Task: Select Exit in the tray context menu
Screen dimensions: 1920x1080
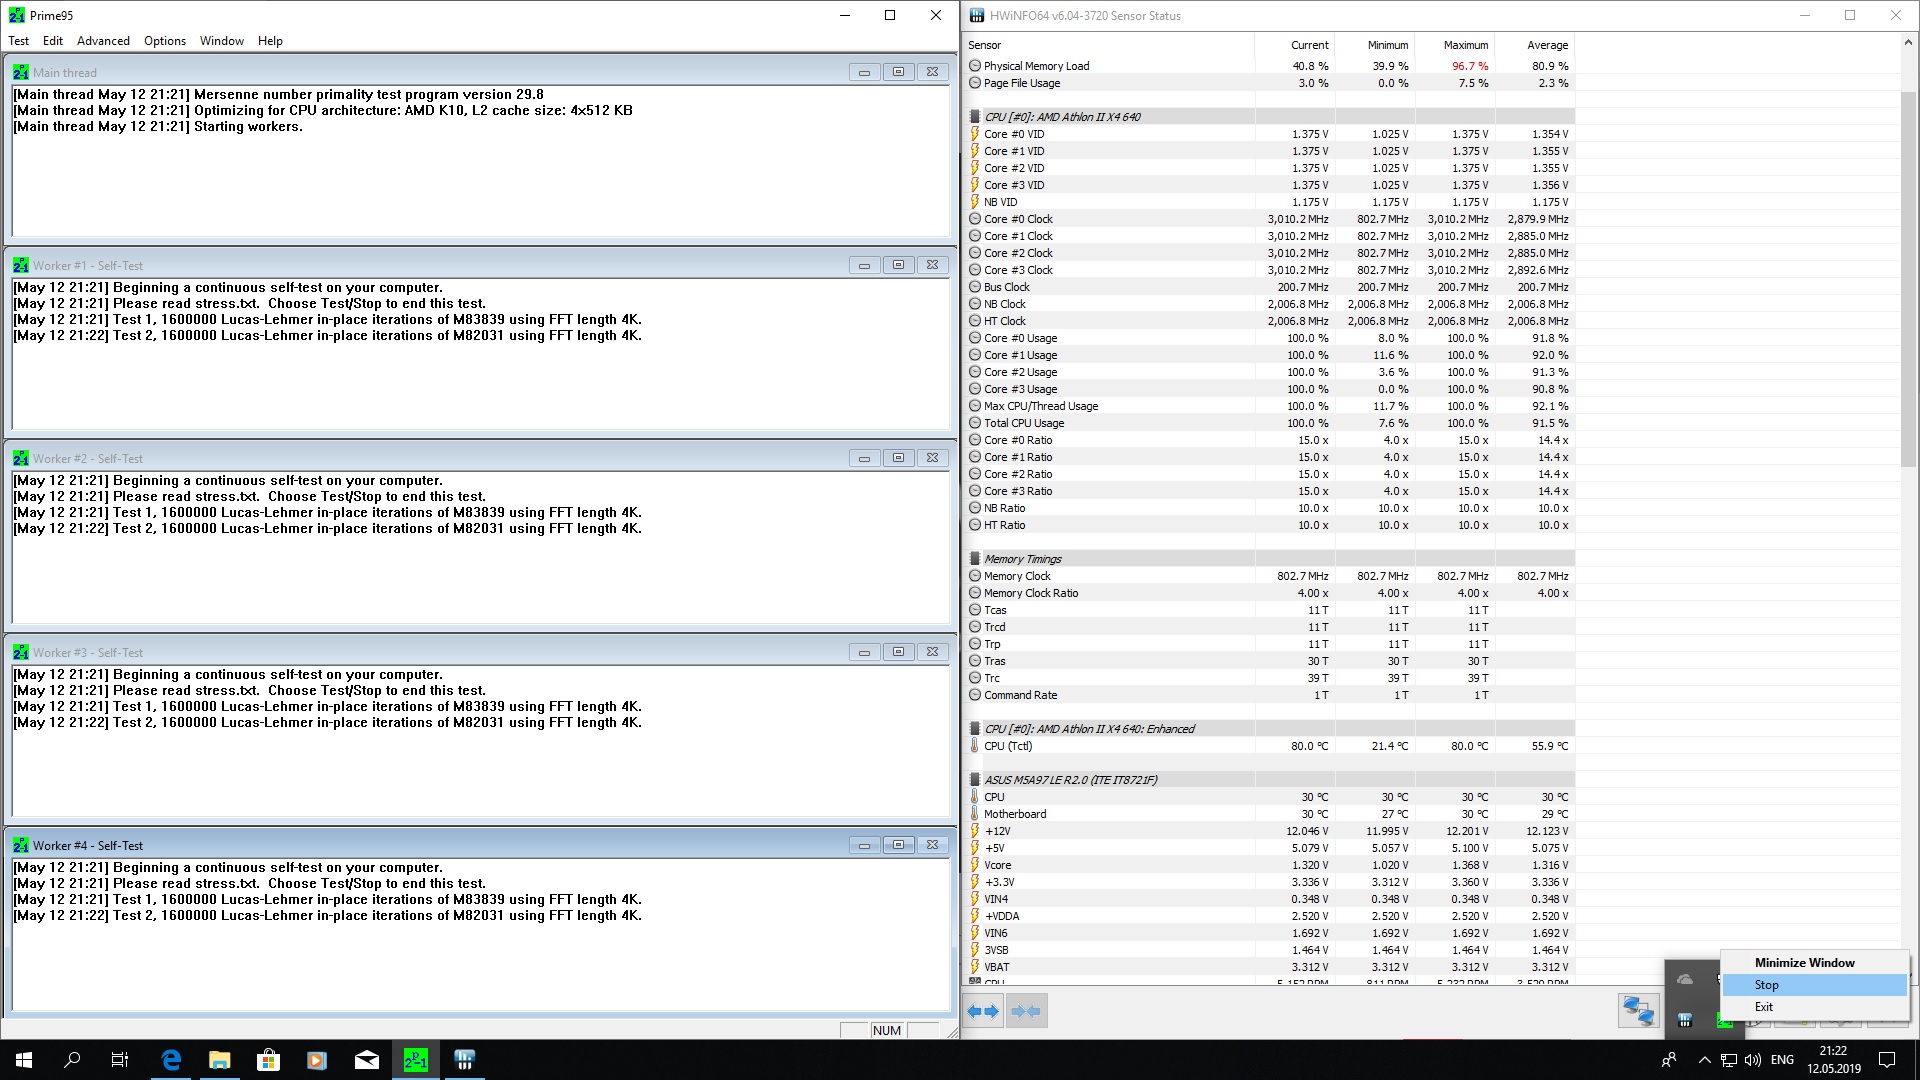Action: coord(1764,1007)
